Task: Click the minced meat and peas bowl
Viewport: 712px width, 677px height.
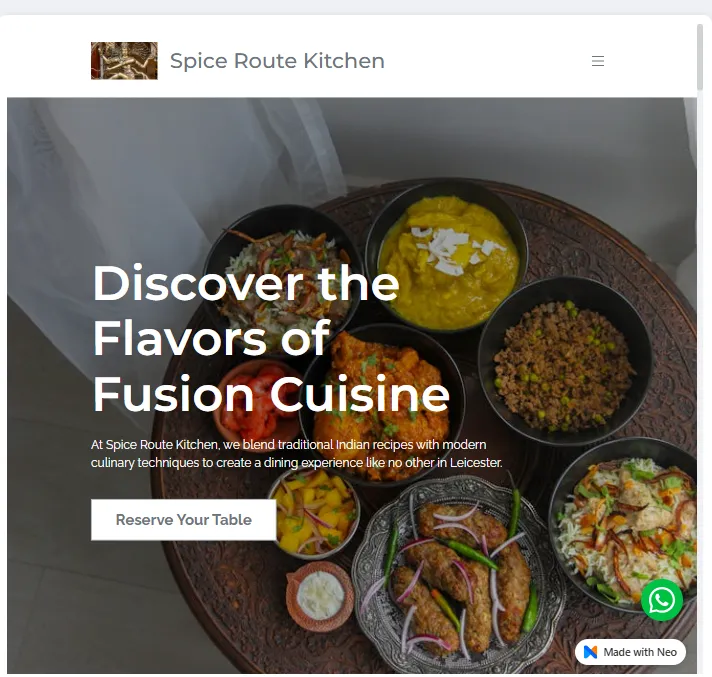Action: [565, 362]
